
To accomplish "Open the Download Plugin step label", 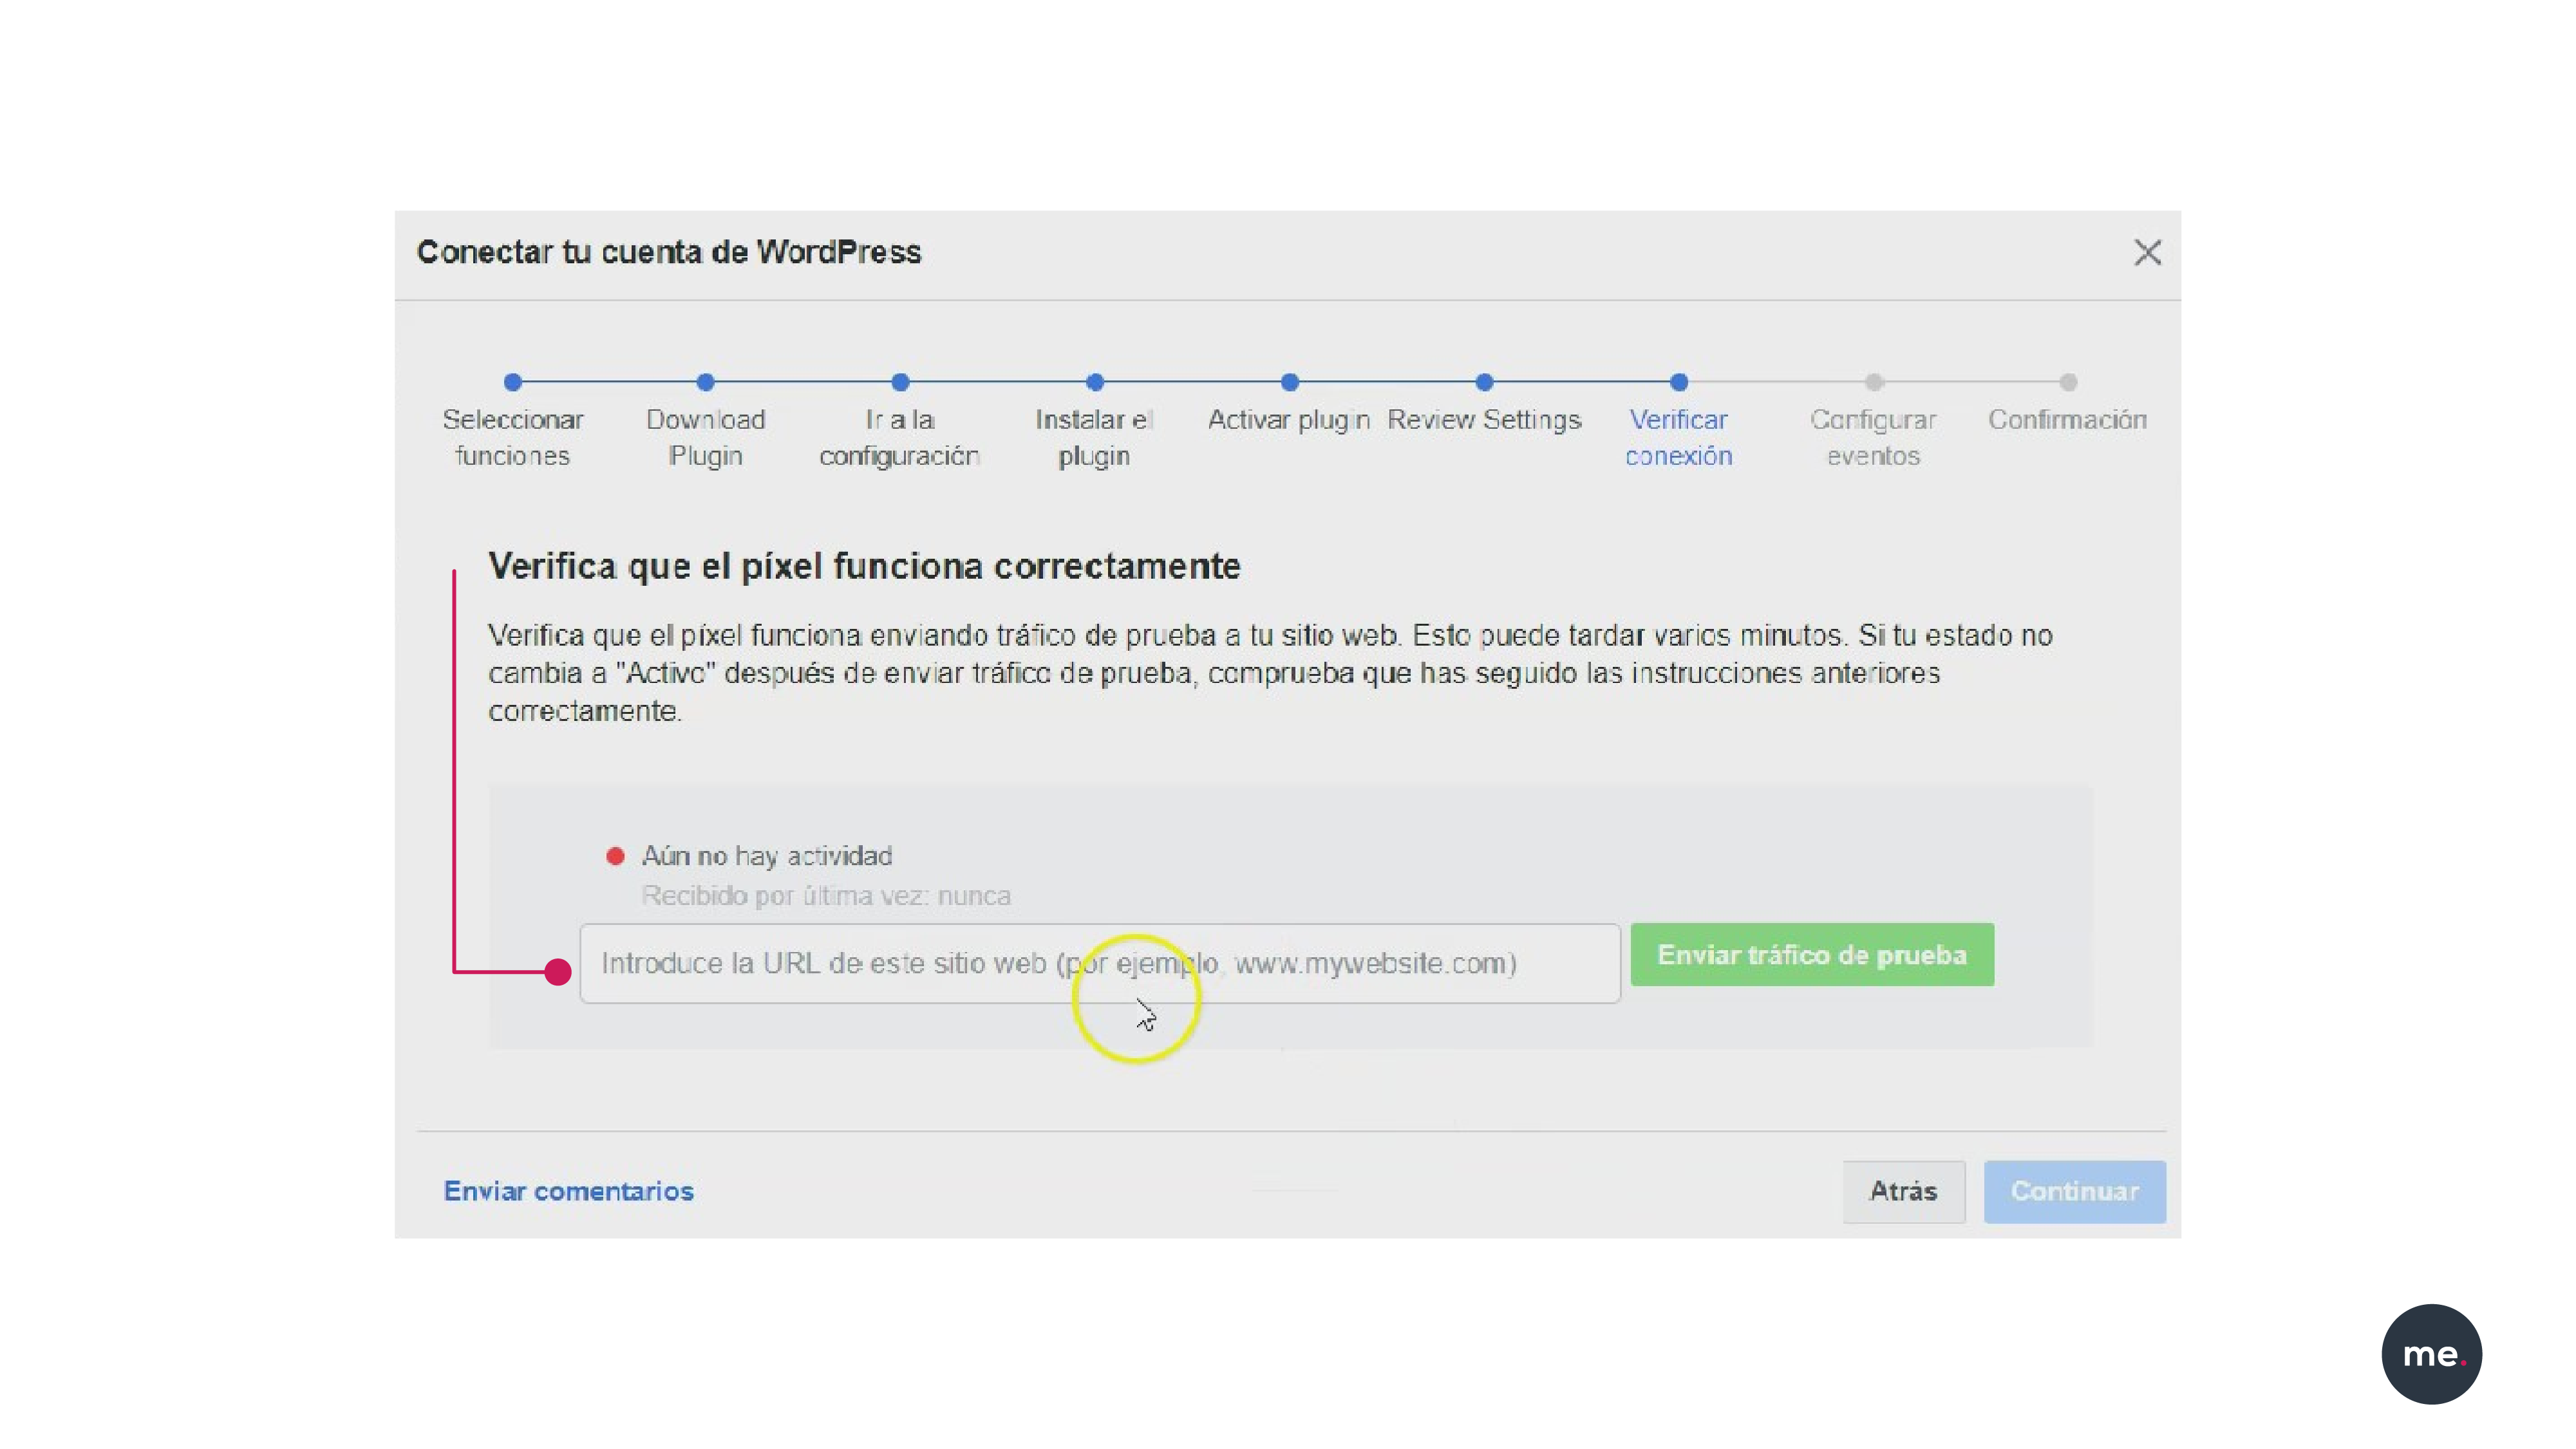I will tap(705, 438).
